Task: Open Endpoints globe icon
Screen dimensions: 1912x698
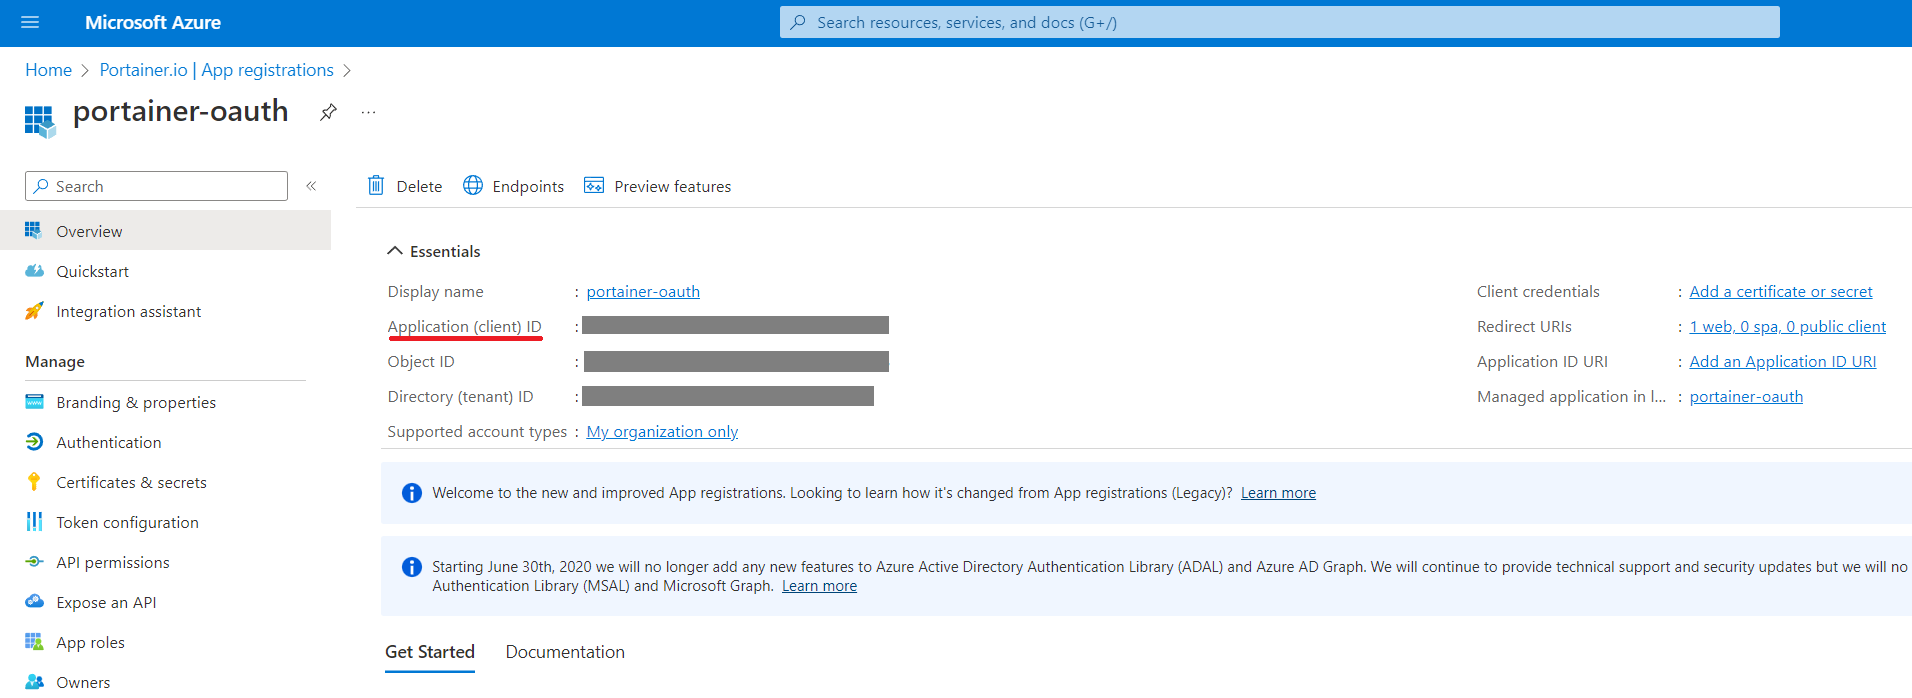Action: [x=473, y=186]
